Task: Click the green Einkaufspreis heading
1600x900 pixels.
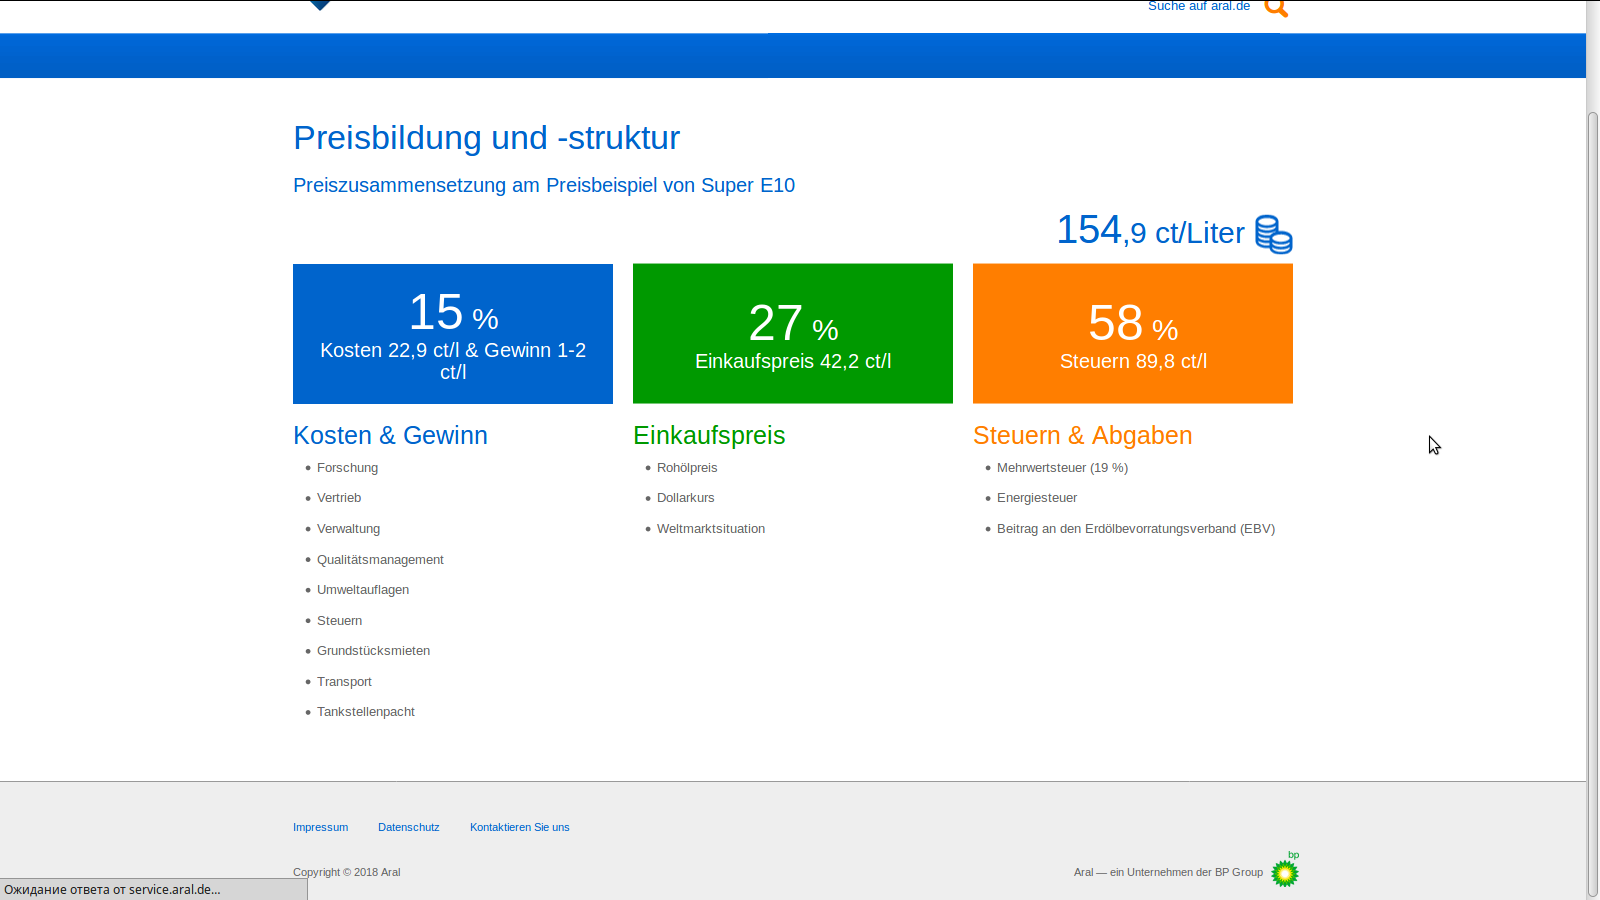Action: coord(709,436)
